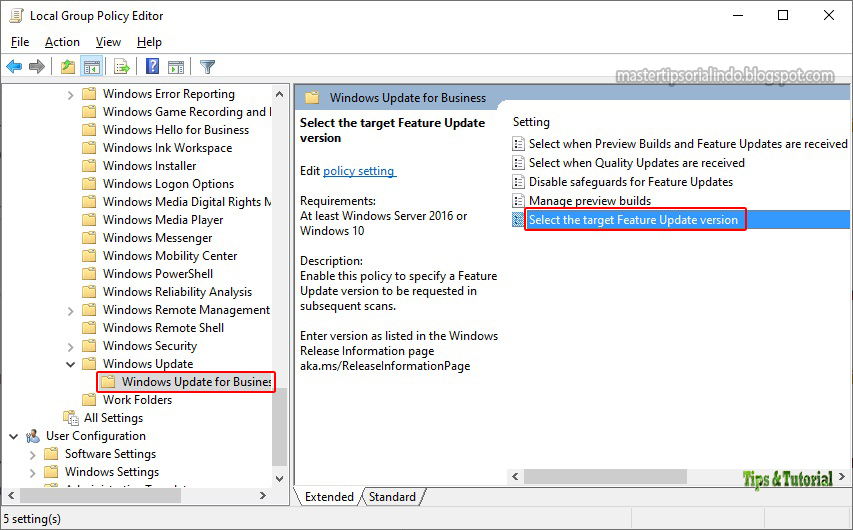Click the Forward arrow toolbar icon

(x=36, y=67)
